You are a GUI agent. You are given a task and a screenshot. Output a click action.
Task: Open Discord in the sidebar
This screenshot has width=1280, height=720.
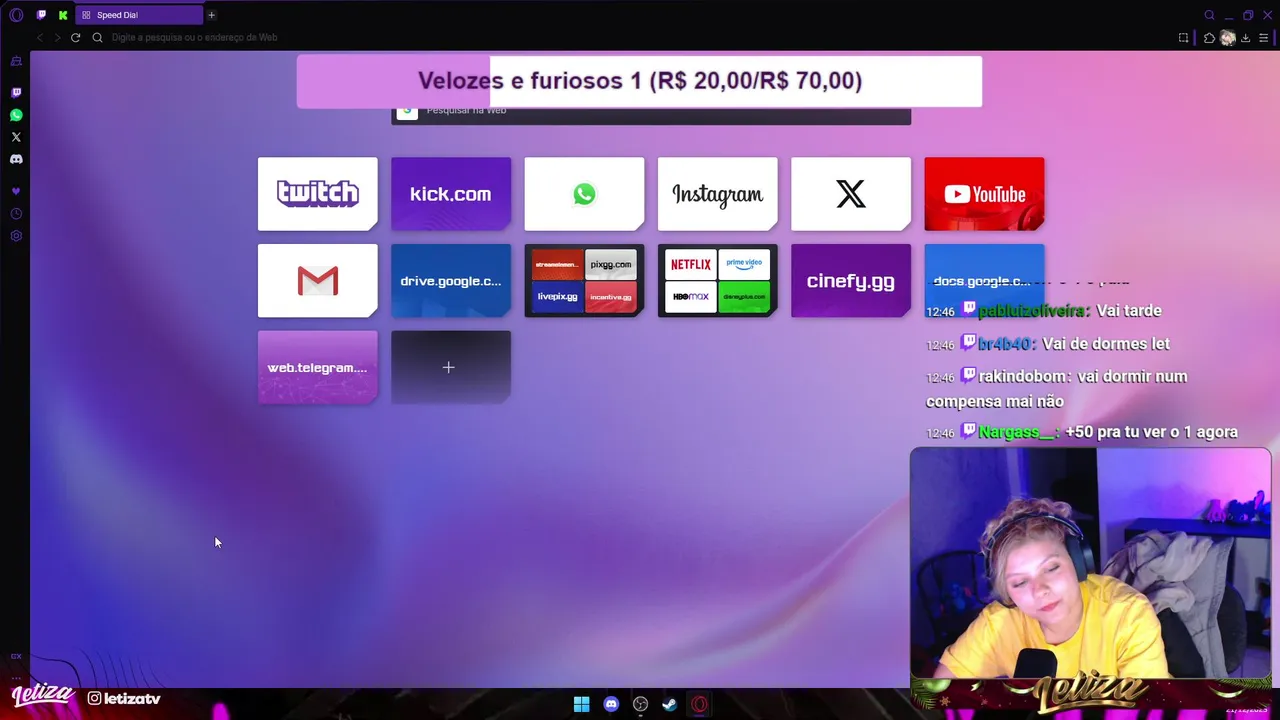point(16,159)
